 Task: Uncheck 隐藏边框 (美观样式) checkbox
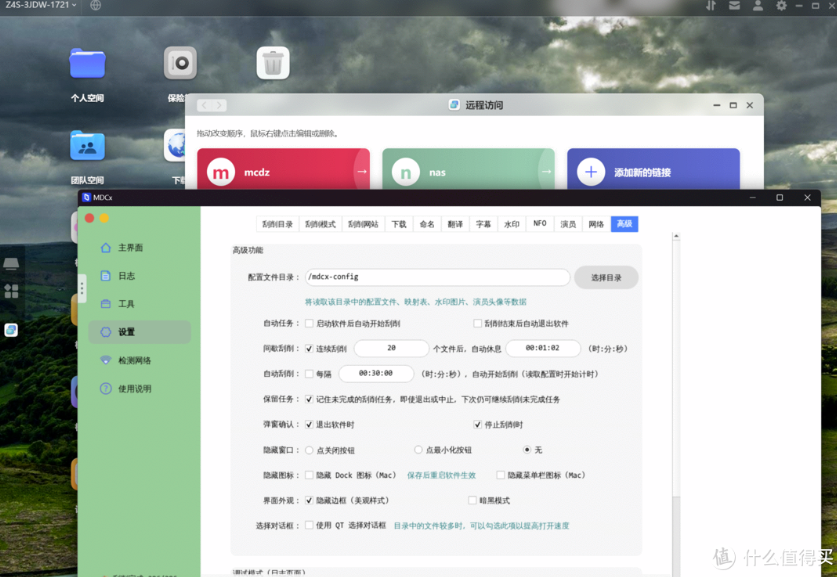point(309,501)
